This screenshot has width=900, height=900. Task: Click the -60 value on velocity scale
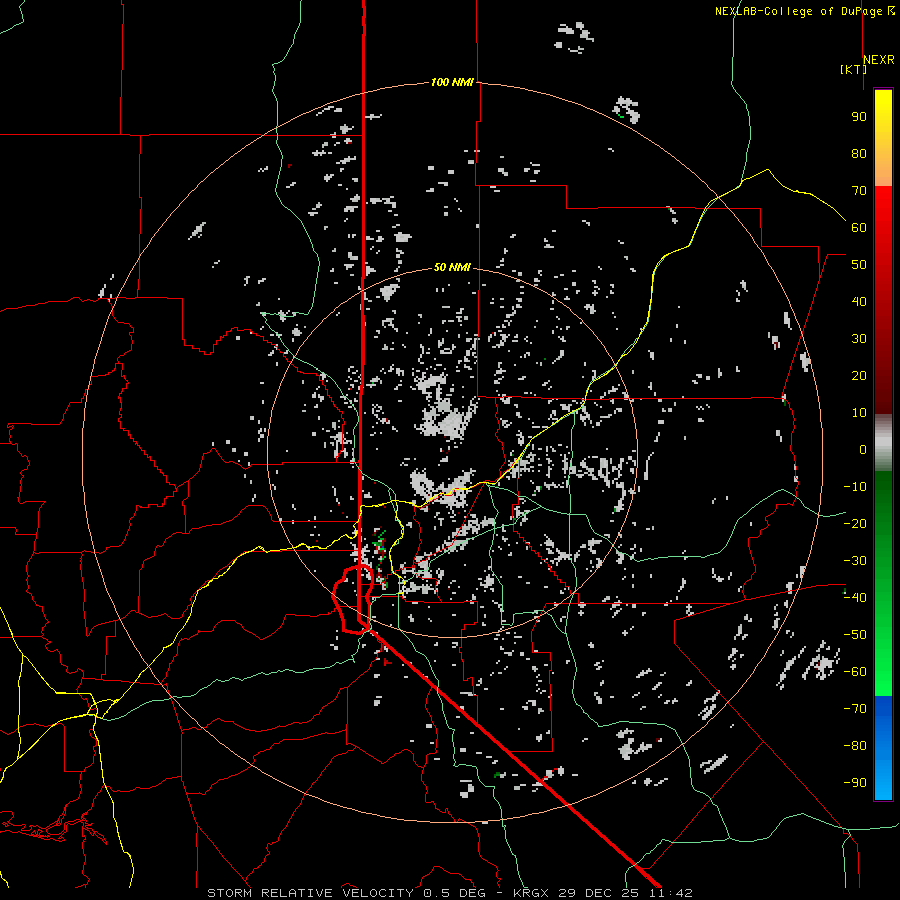[x=855, y=672]
